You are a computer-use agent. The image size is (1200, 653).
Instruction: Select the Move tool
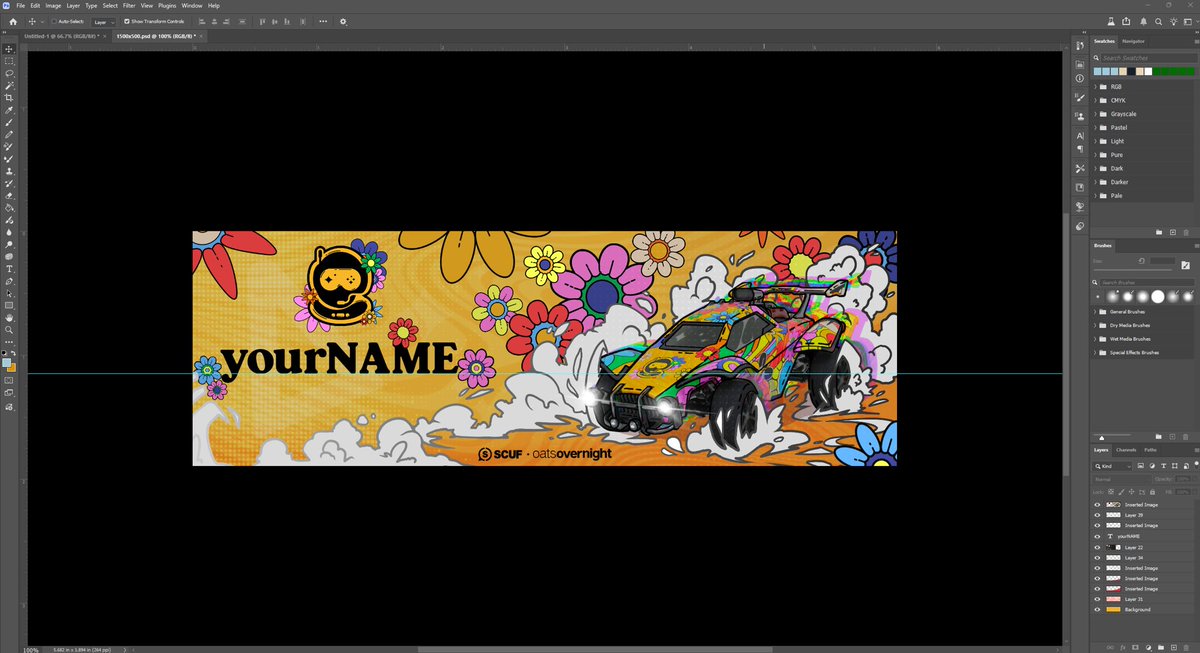[x=9, y=49]
